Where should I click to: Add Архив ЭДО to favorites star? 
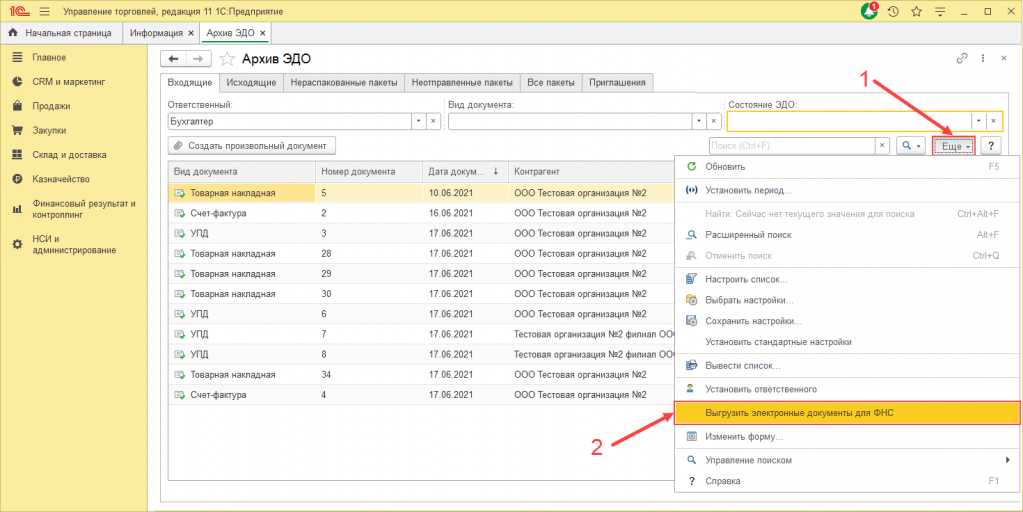coord(228,59)
